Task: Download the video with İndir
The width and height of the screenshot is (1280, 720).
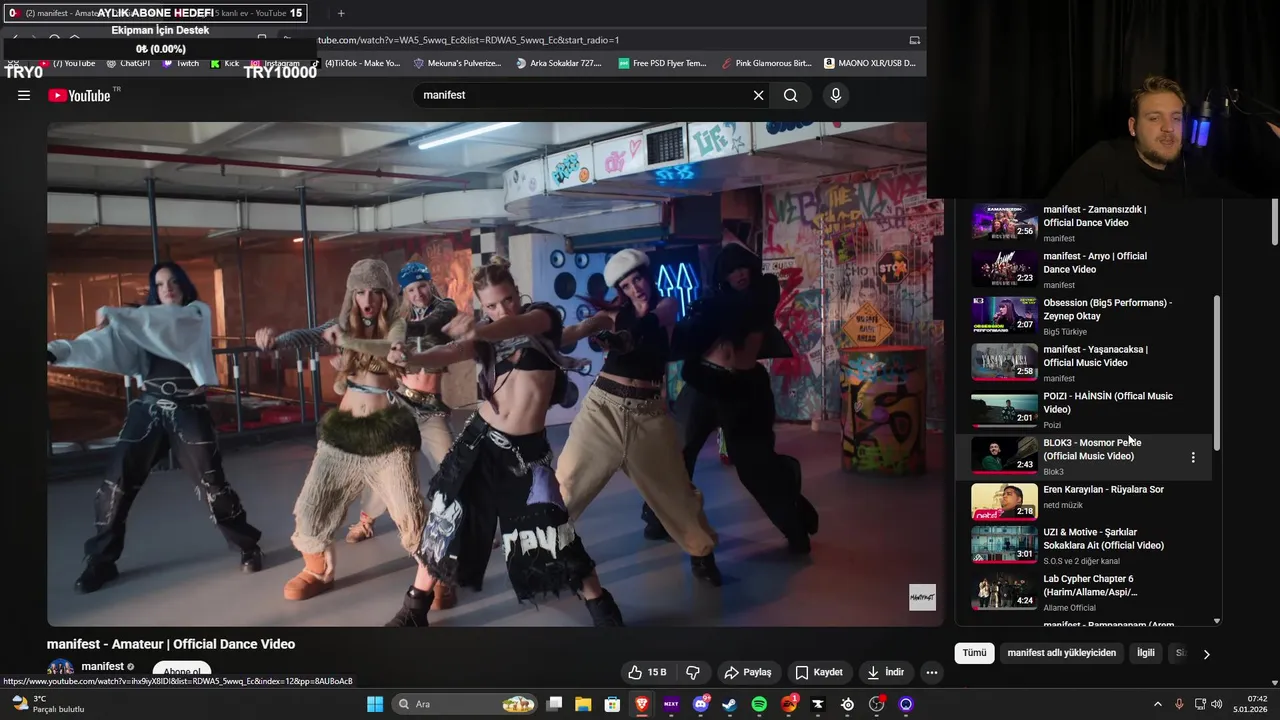Action: click(886, 672)
